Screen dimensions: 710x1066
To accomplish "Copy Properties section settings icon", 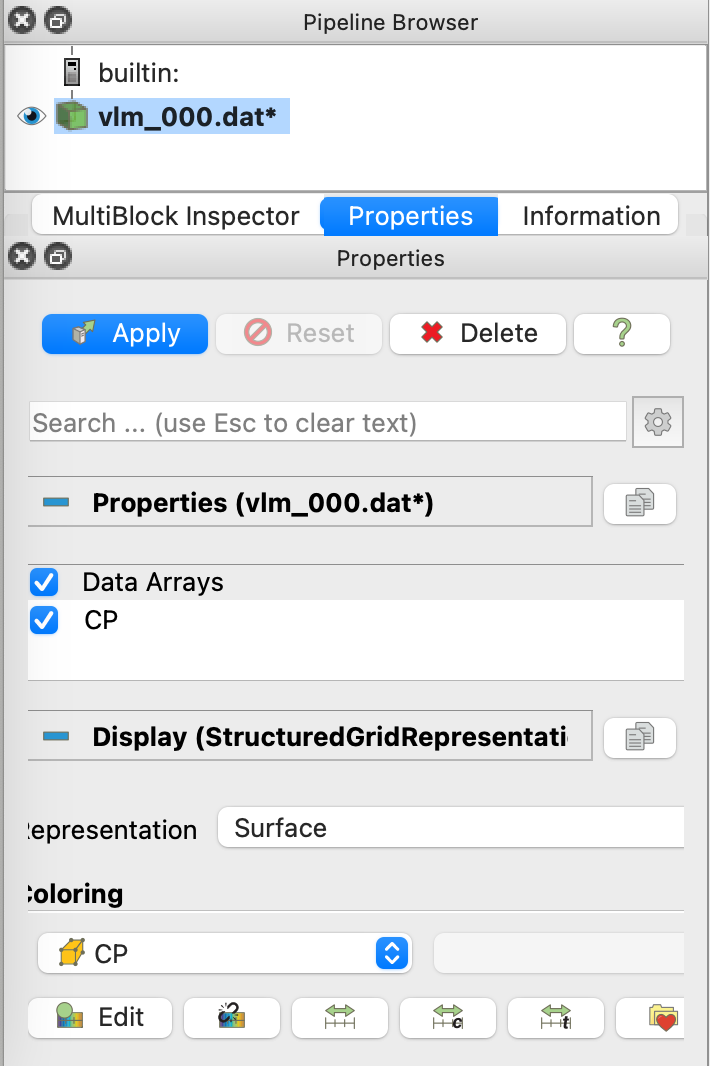I will (639, 503).
